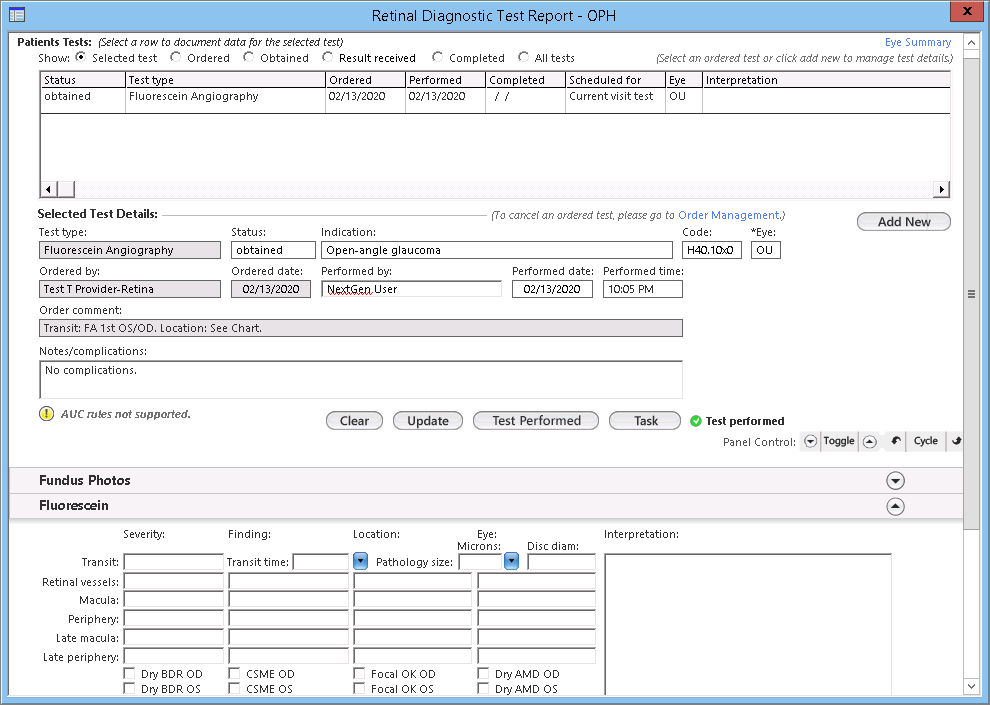Click the 'Performed by' field with NextGen User
Viewport: 990px width, 705px height.
pyautogui.click(x=412, y=289)
